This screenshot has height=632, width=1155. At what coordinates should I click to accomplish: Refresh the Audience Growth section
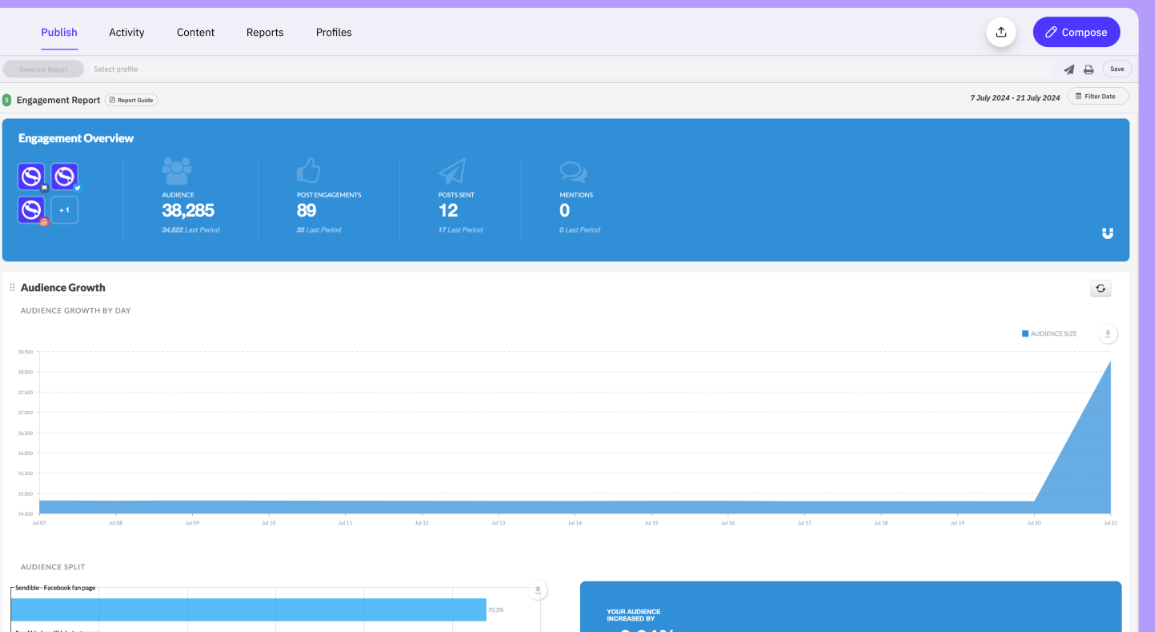point(1100,288)
